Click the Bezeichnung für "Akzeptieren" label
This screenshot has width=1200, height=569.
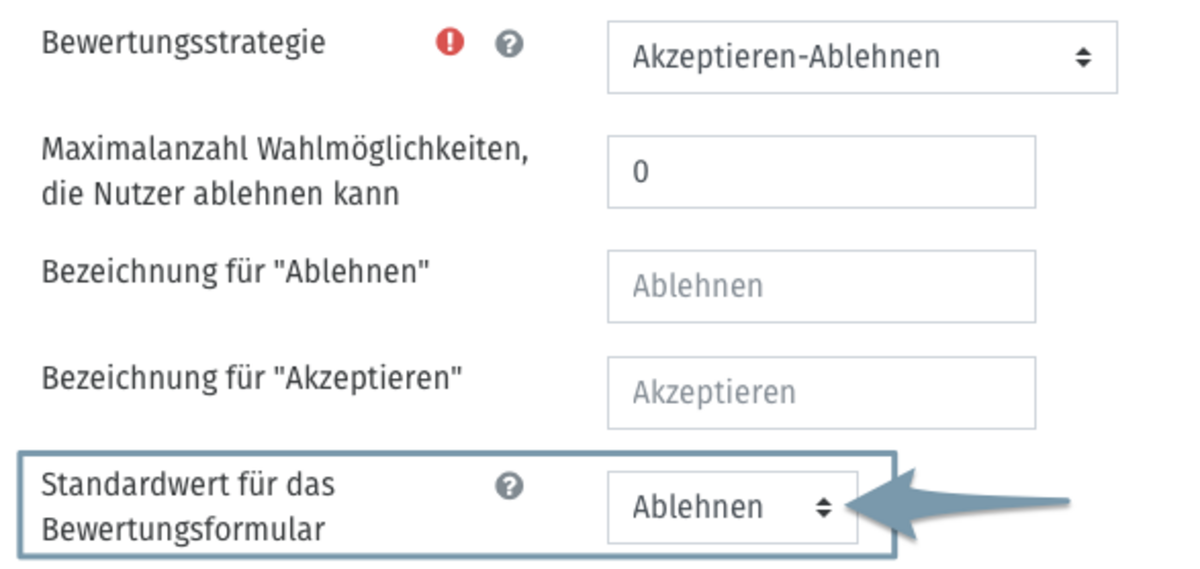tap(253, 378)
